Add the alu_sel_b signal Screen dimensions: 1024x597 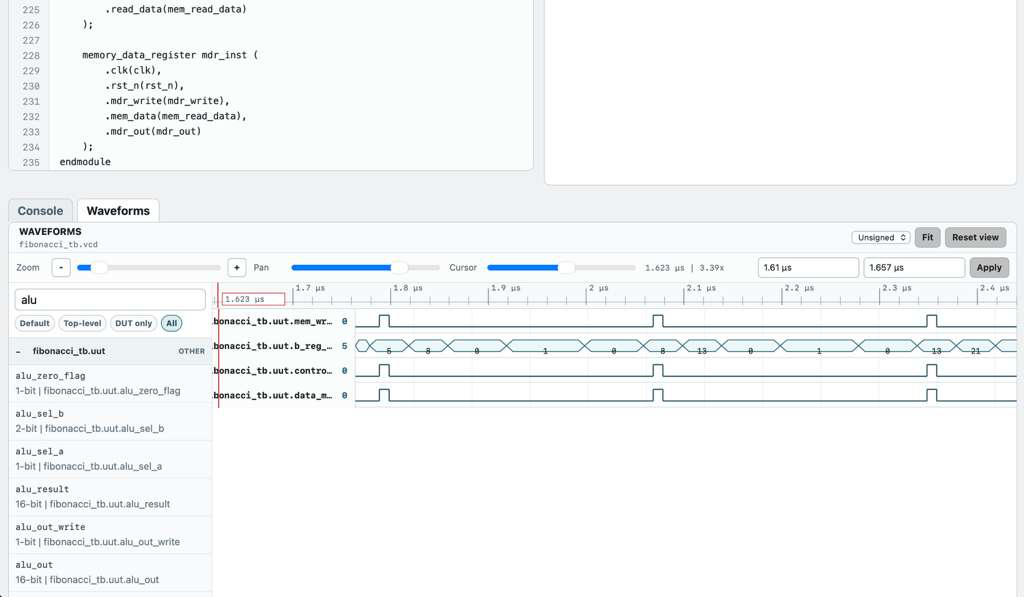pyautogui.click(x=110, y=421)
